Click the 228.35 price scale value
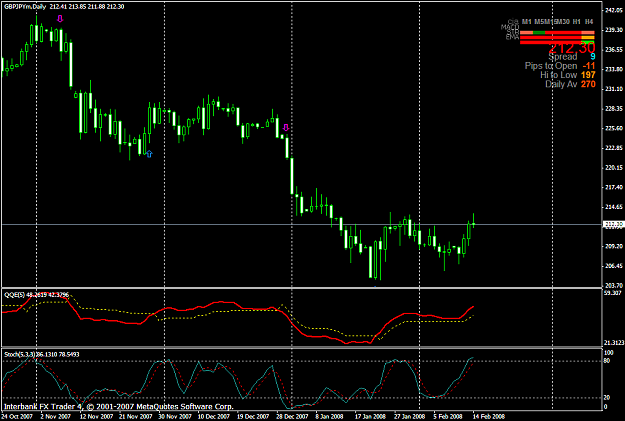The width and height of the screenshot is (625, 421). click(614, 108)
